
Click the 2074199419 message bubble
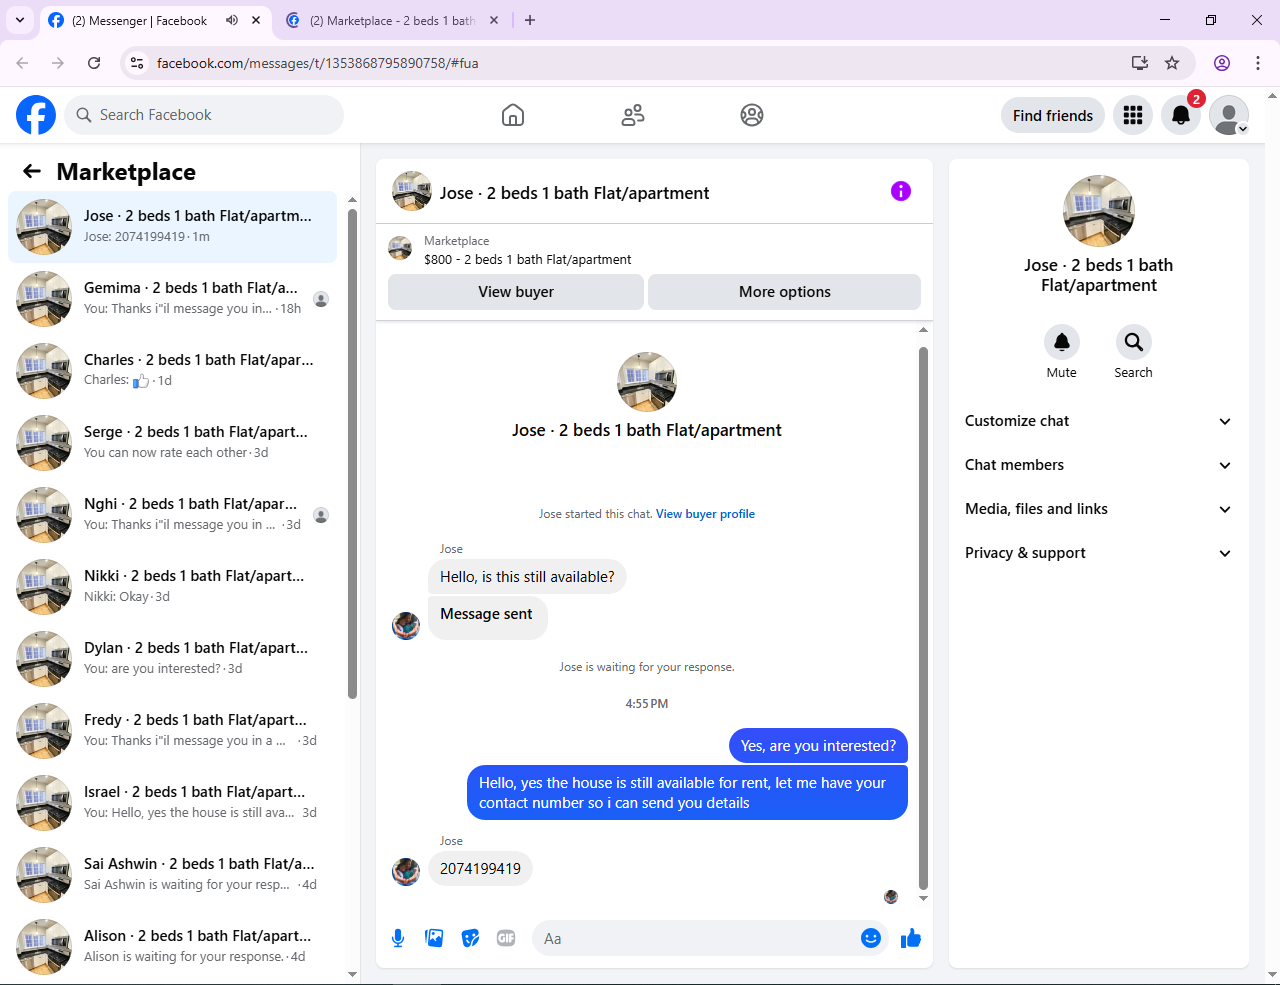pyautogui.click(x=480, y=869)
